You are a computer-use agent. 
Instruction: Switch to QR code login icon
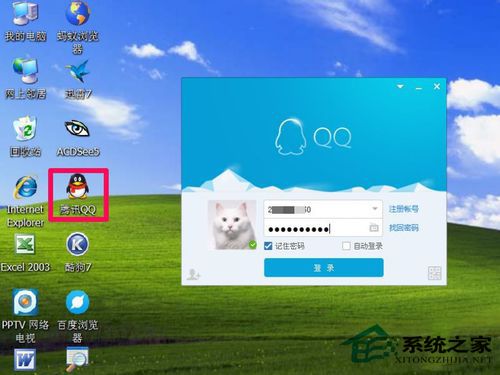point(434,273)
